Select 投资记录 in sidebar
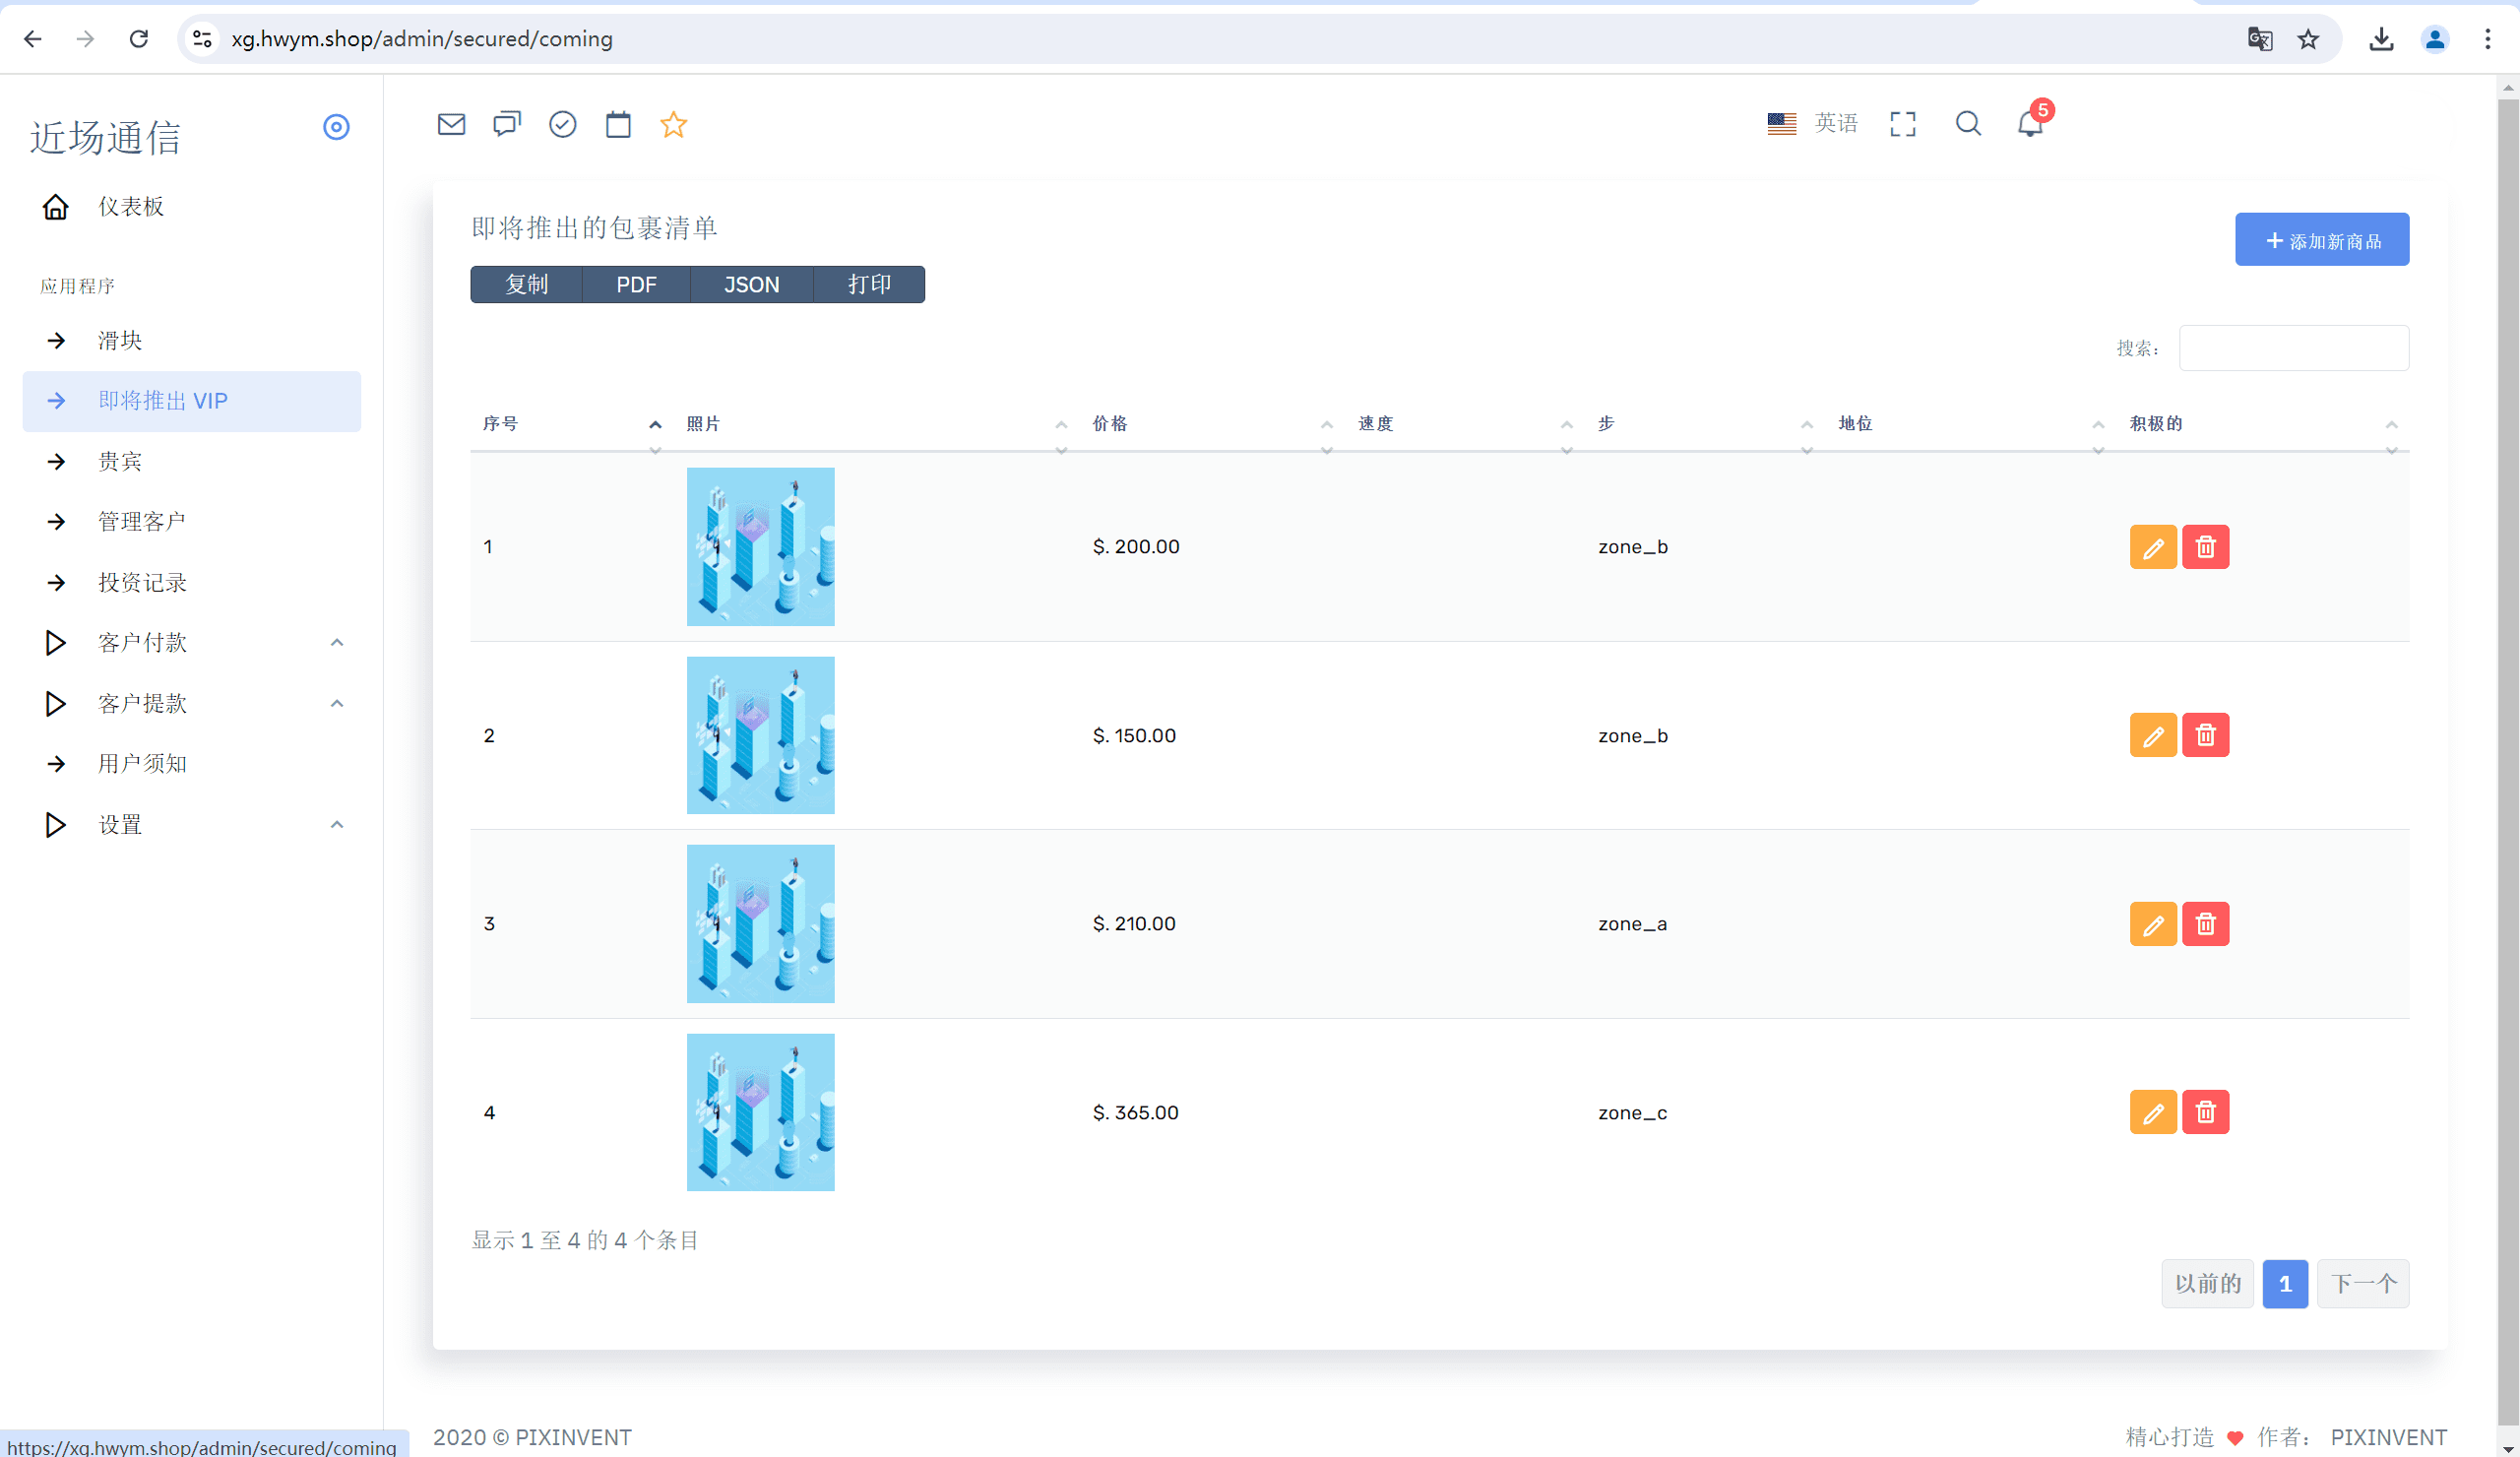 point(141,583)
